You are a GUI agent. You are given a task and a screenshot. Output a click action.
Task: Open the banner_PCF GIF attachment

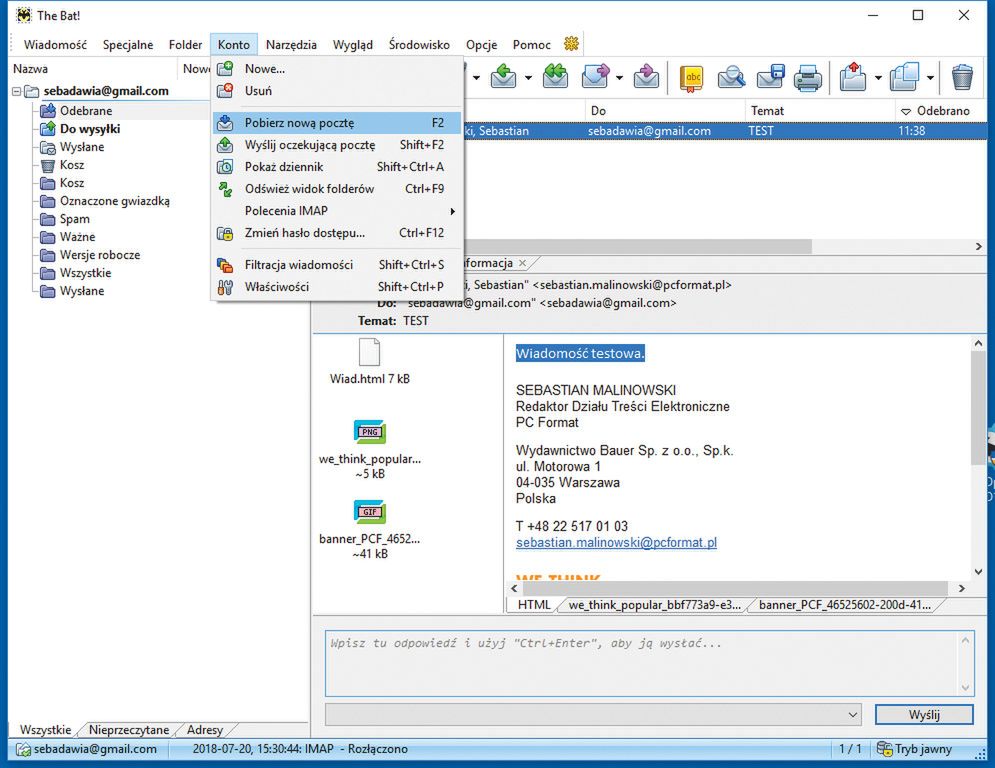(369, 513)
